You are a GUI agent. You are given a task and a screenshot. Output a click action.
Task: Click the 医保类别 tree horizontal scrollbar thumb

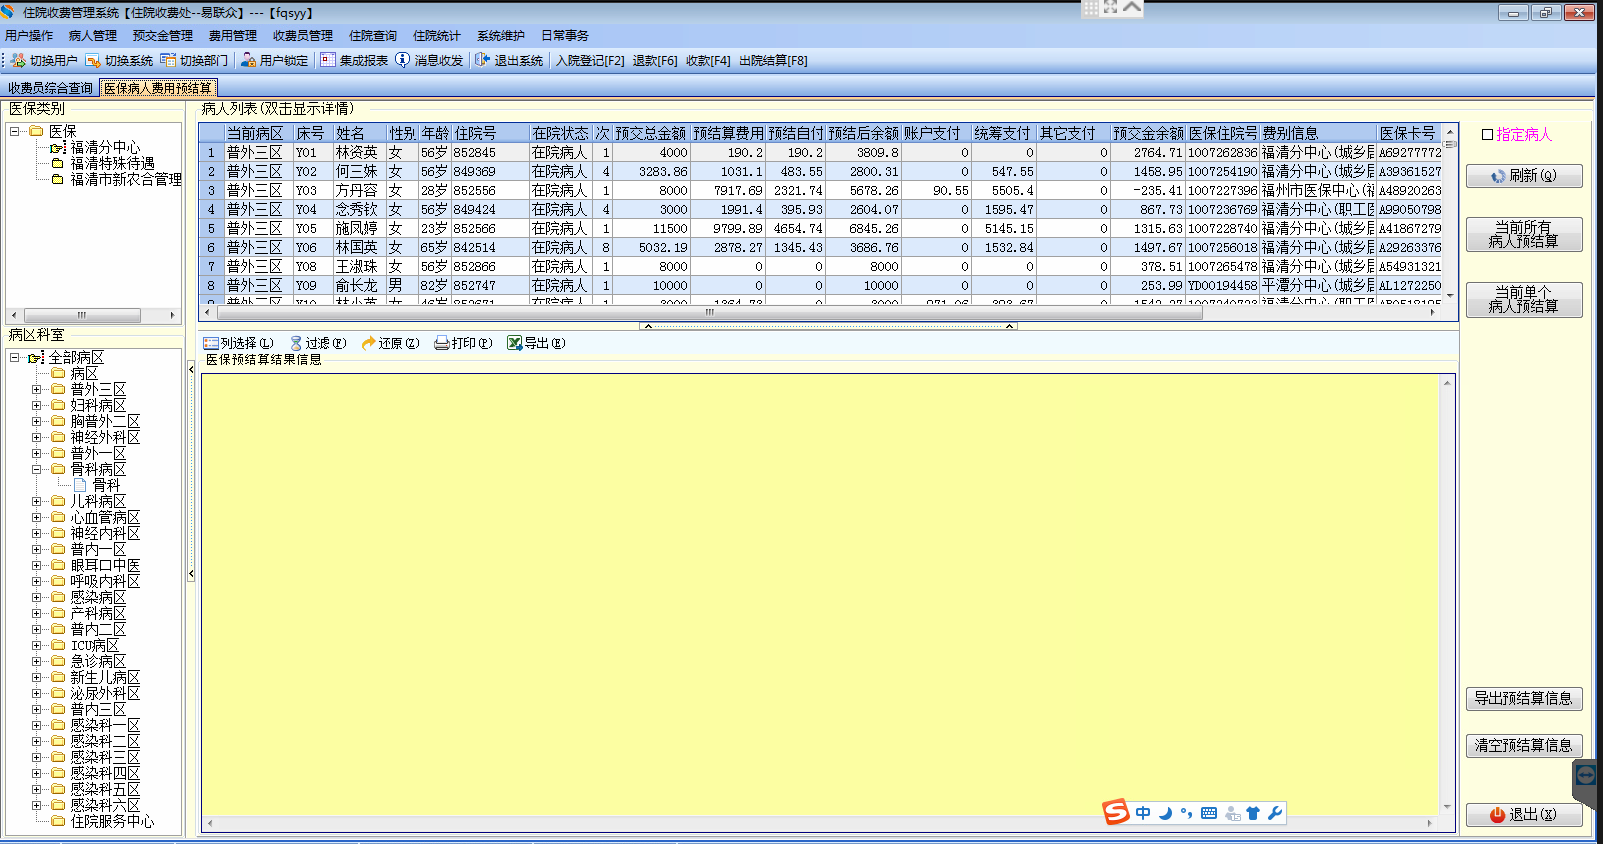coord(82,315)
